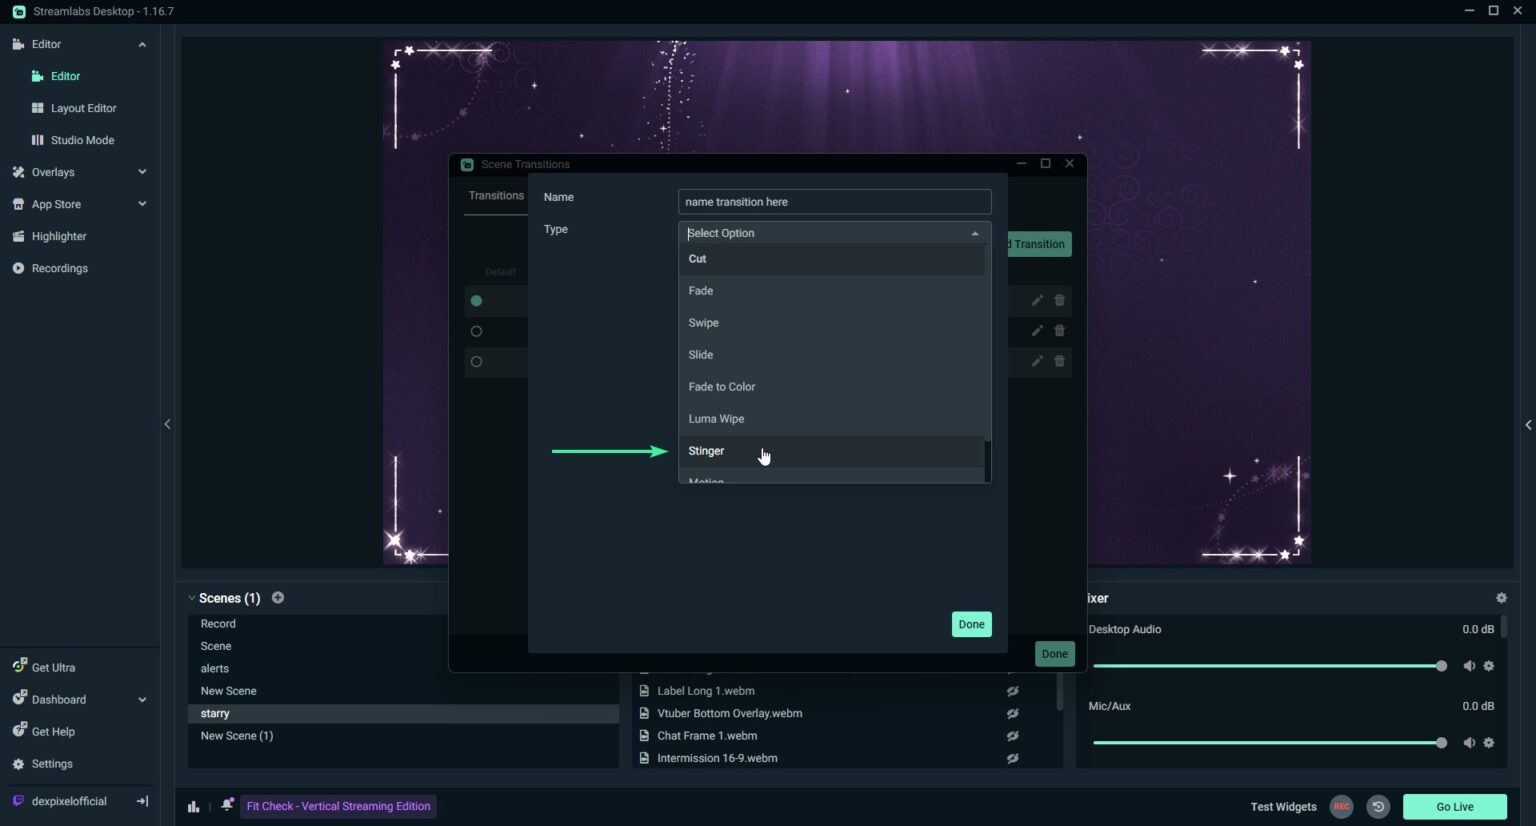Click the Go Live button

1454,806
